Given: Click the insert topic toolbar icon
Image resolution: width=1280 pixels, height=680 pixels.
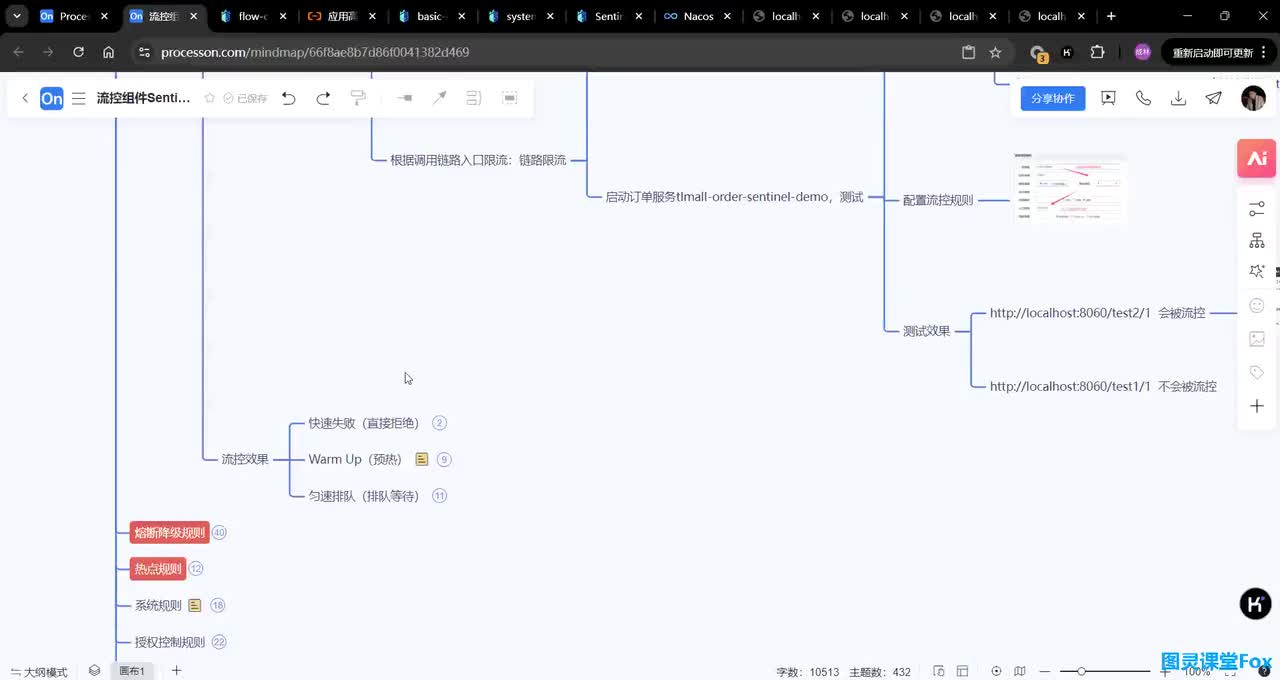Looking at the screenshot, I should point(404,98).
